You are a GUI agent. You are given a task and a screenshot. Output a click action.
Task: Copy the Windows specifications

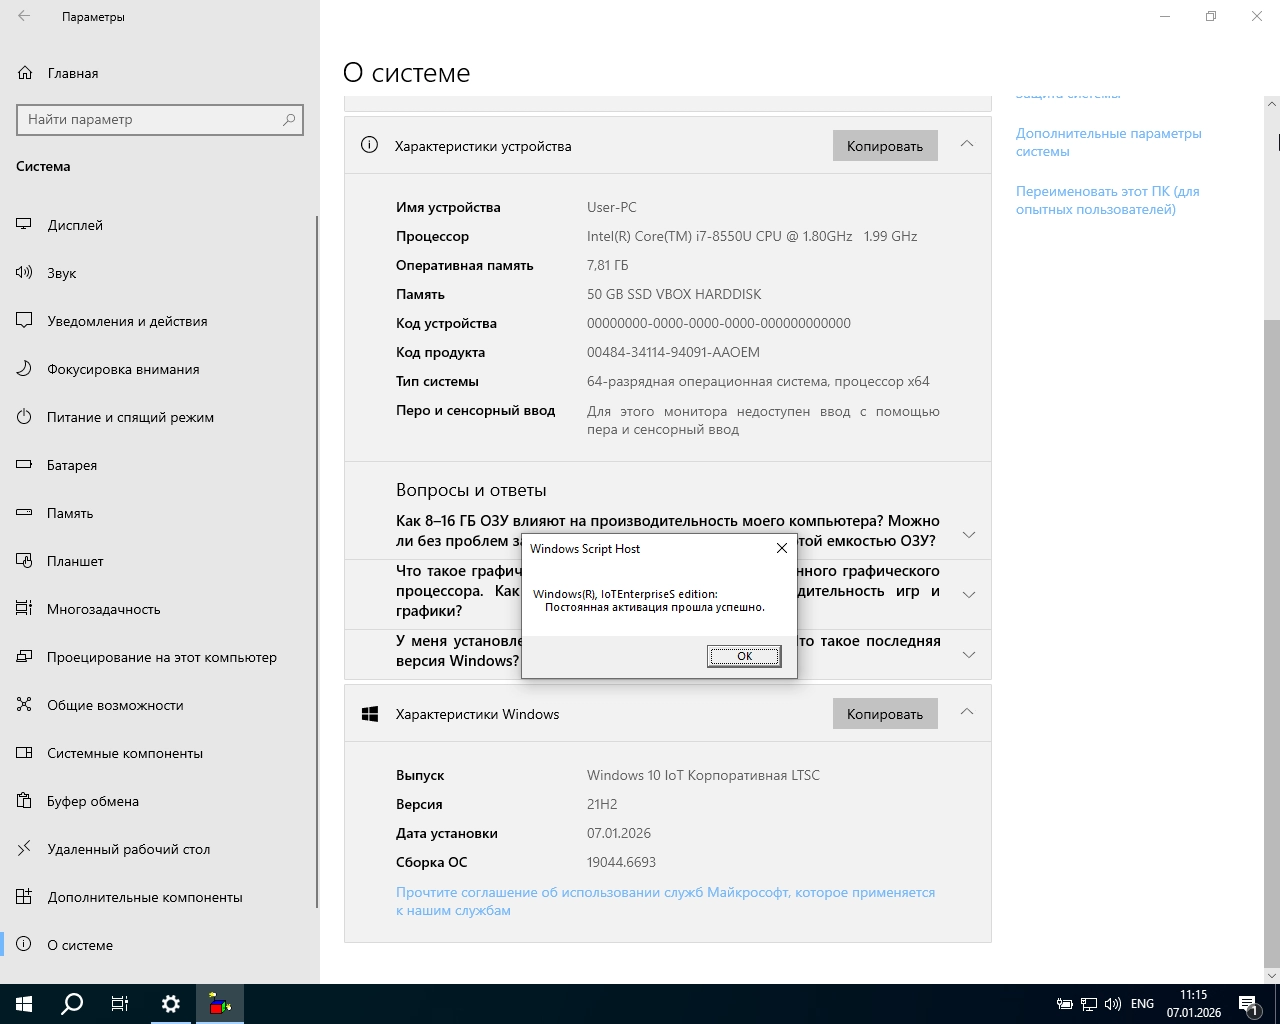(x=885, y=714)
